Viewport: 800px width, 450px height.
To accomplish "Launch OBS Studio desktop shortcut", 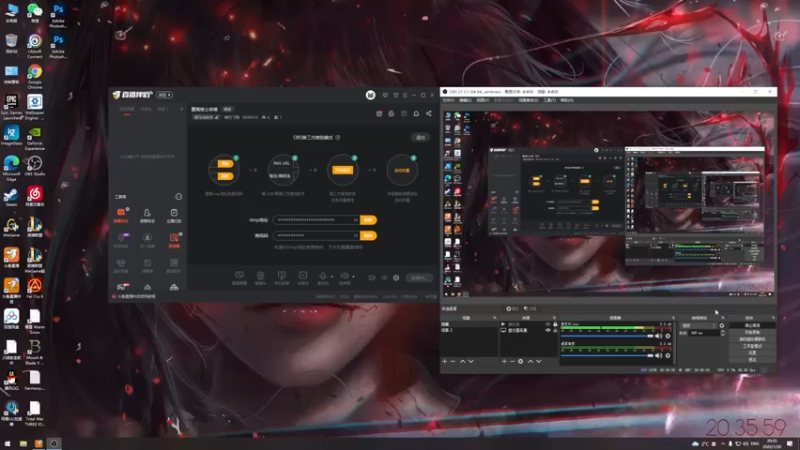I will pos(35,166).
